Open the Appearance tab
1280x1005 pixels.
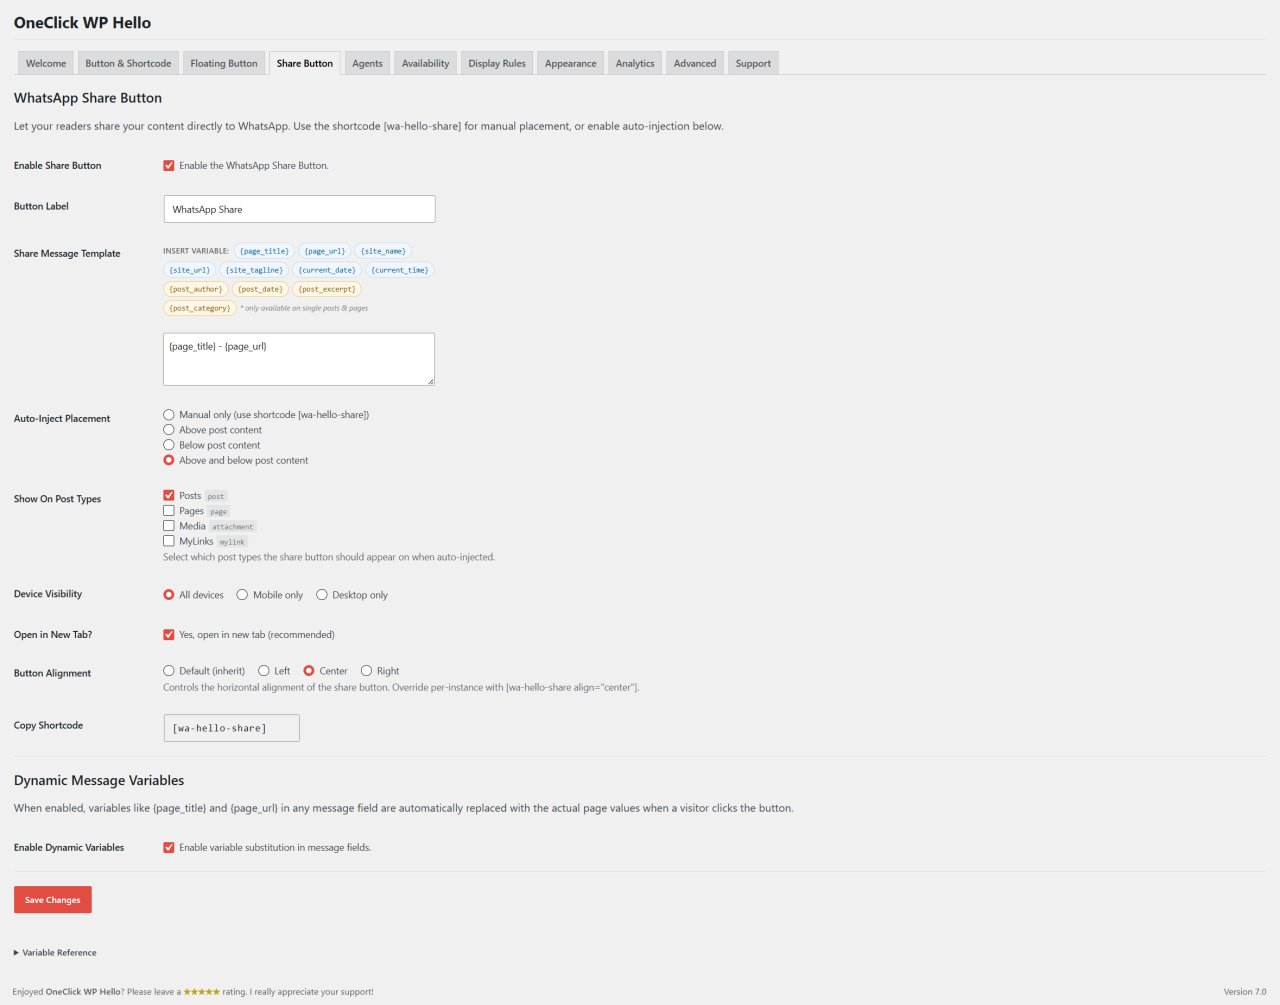tap(570, 63)
